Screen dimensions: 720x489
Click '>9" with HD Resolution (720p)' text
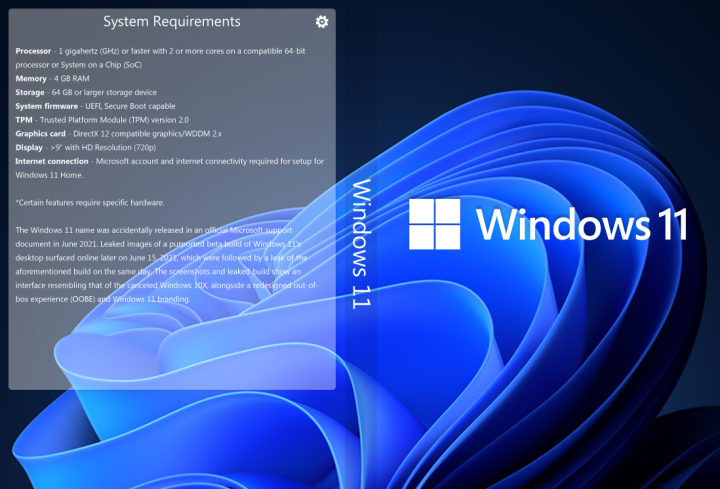103,147
